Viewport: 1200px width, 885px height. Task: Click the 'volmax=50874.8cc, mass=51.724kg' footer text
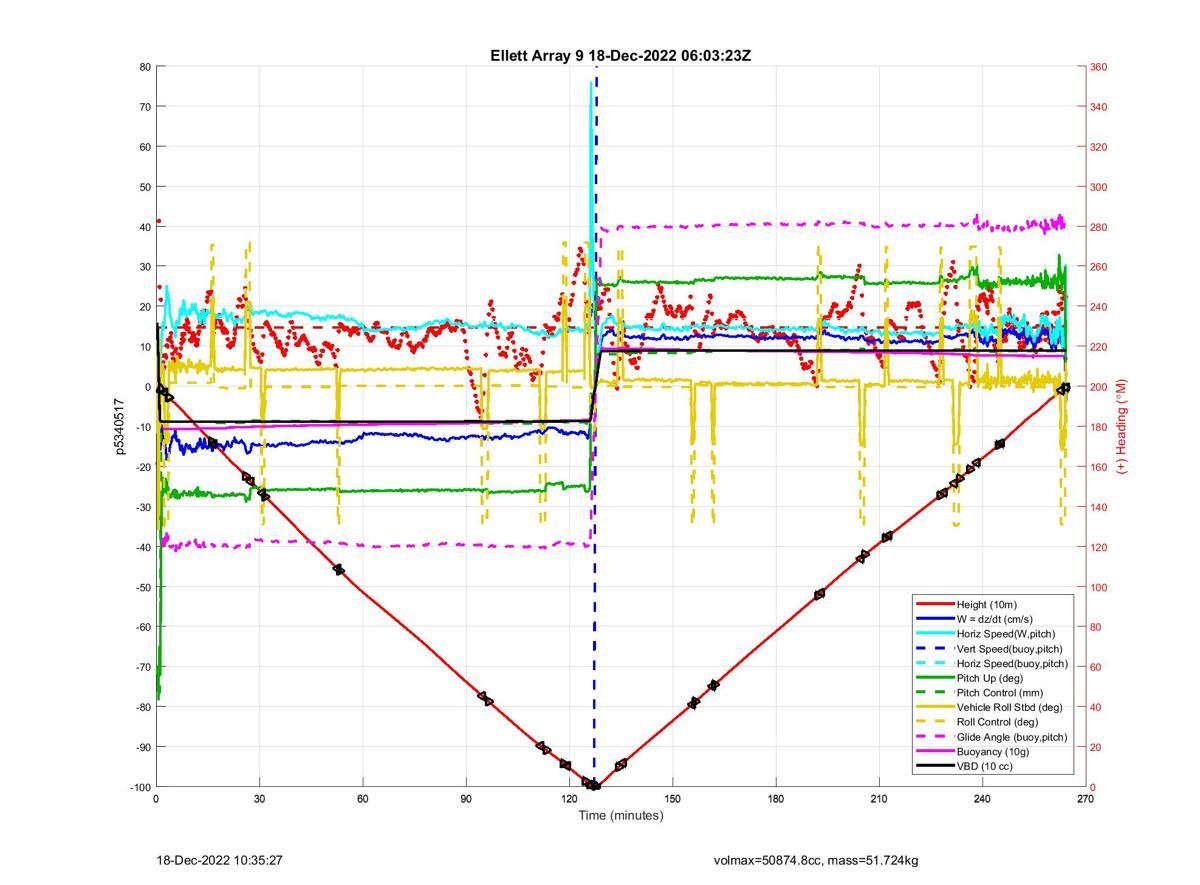coord(816,860)
